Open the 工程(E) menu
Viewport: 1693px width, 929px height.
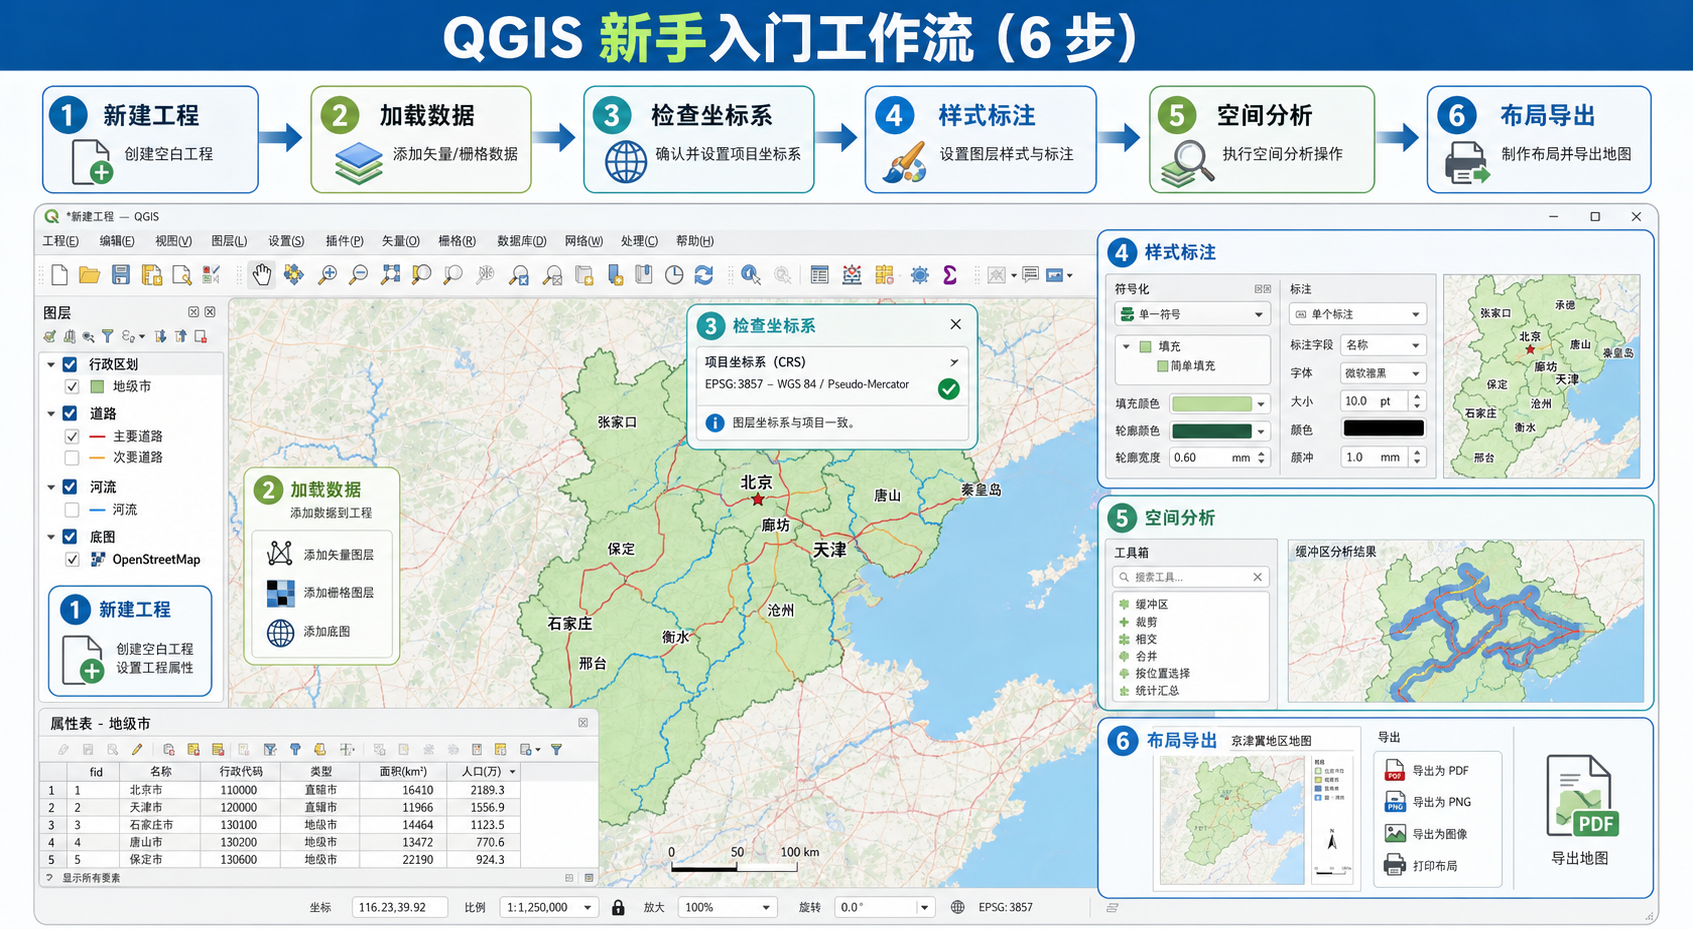(60, 241)
